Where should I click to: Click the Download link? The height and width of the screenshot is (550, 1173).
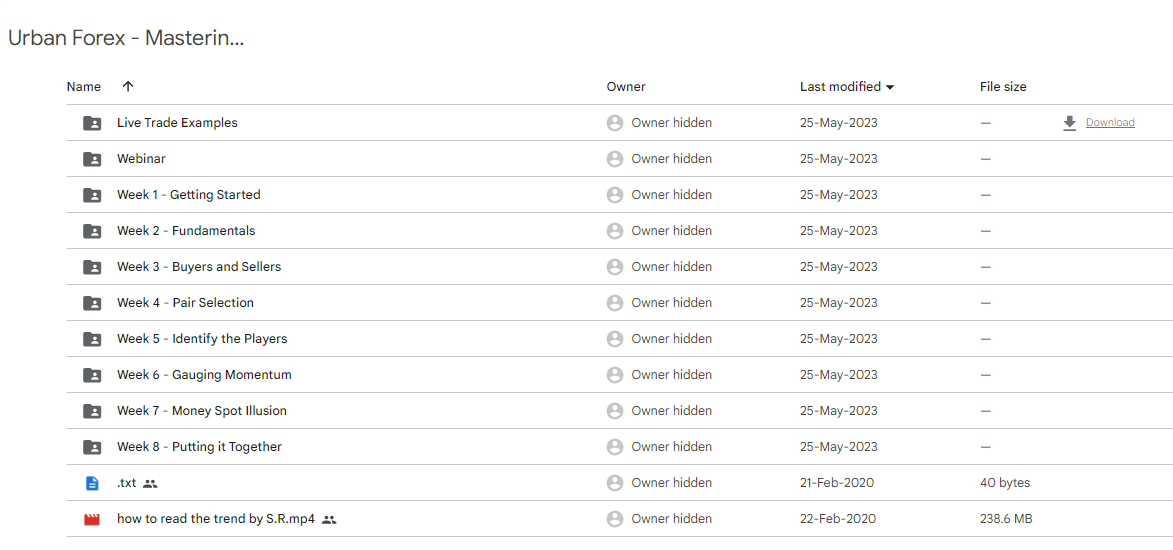pyautogui.click(x=1110, y=123)
